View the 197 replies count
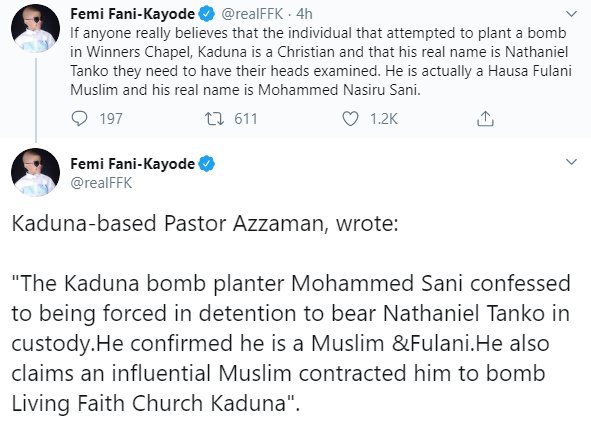The width and height of the screenshot is (591, 425). 111,119
